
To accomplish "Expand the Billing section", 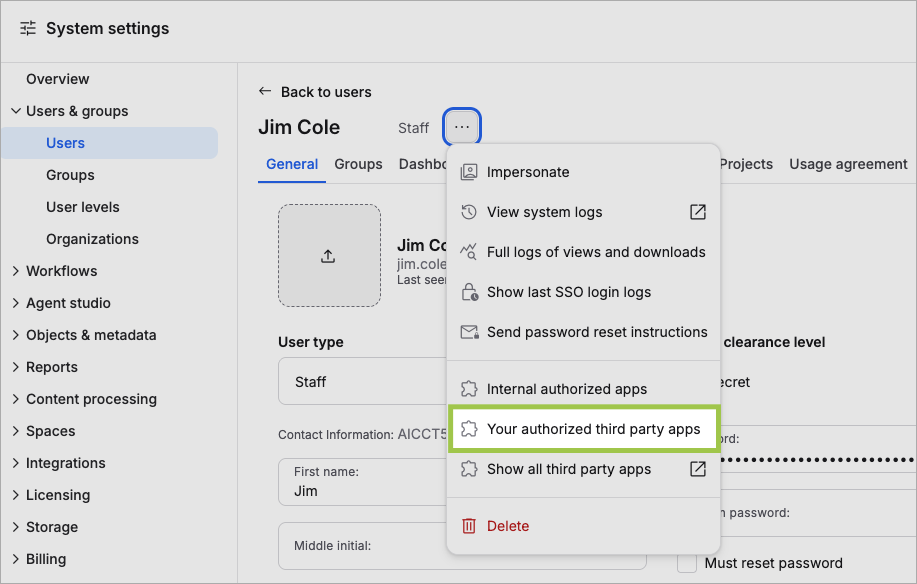I will tap(16, 559).
